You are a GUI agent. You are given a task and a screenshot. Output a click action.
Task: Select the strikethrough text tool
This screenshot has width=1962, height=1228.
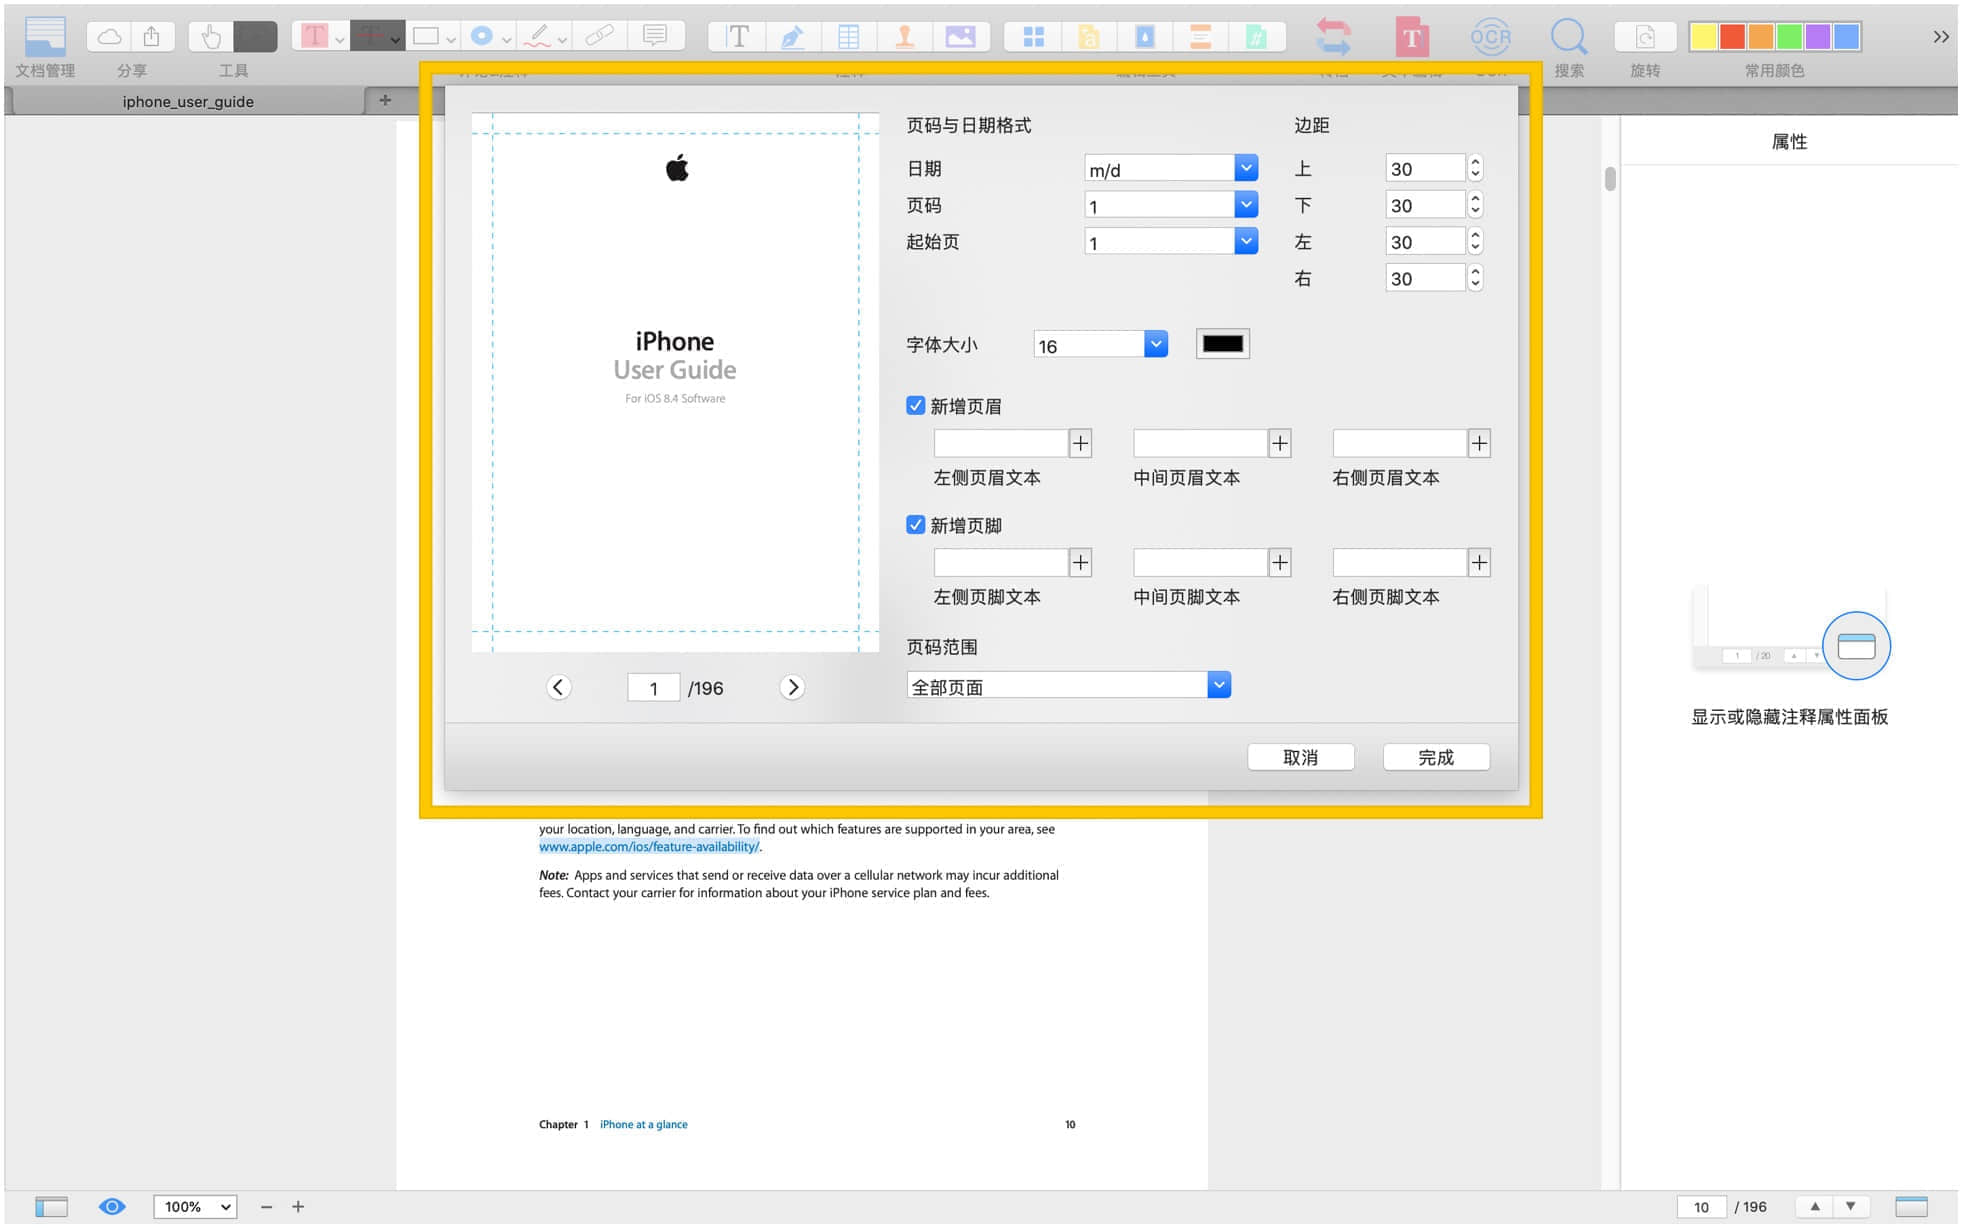(370, 36)
